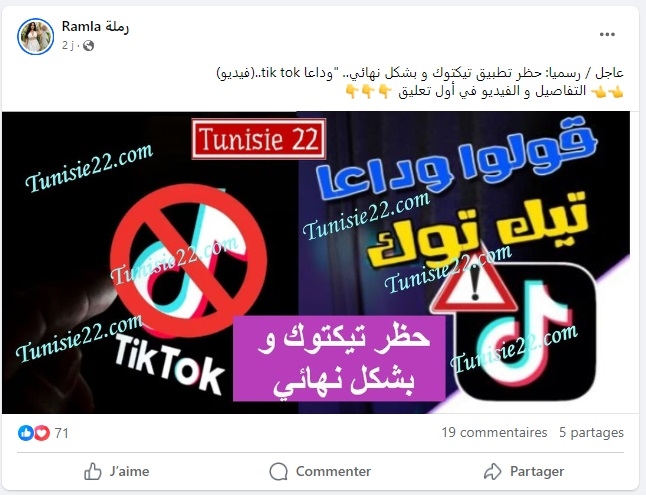The image size is (646, 499).
Task: Open Ramla's profile picture
Action: [35, 36]
